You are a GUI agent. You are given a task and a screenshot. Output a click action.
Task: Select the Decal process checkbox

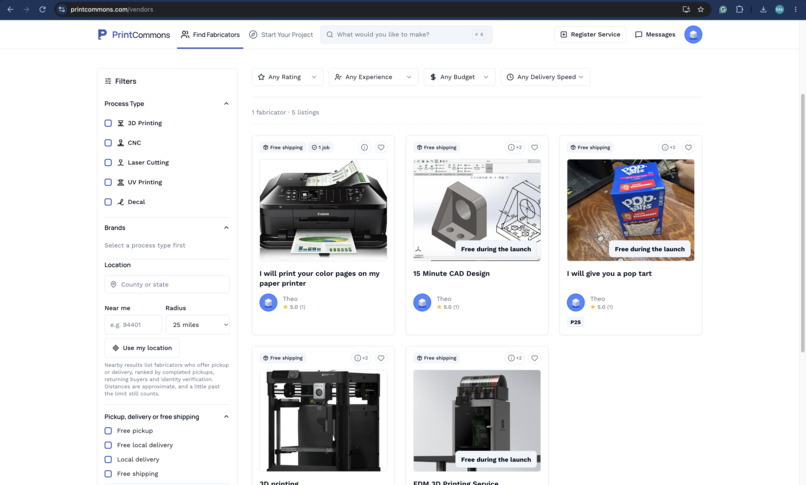pyautogui.click(x=108, y=202)
